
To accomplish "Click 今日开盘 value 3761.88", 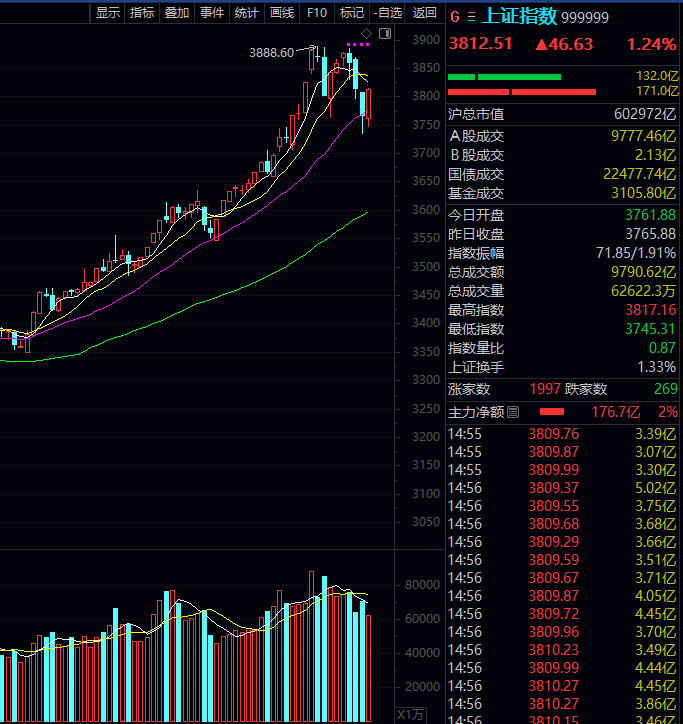I will [650, 215].
